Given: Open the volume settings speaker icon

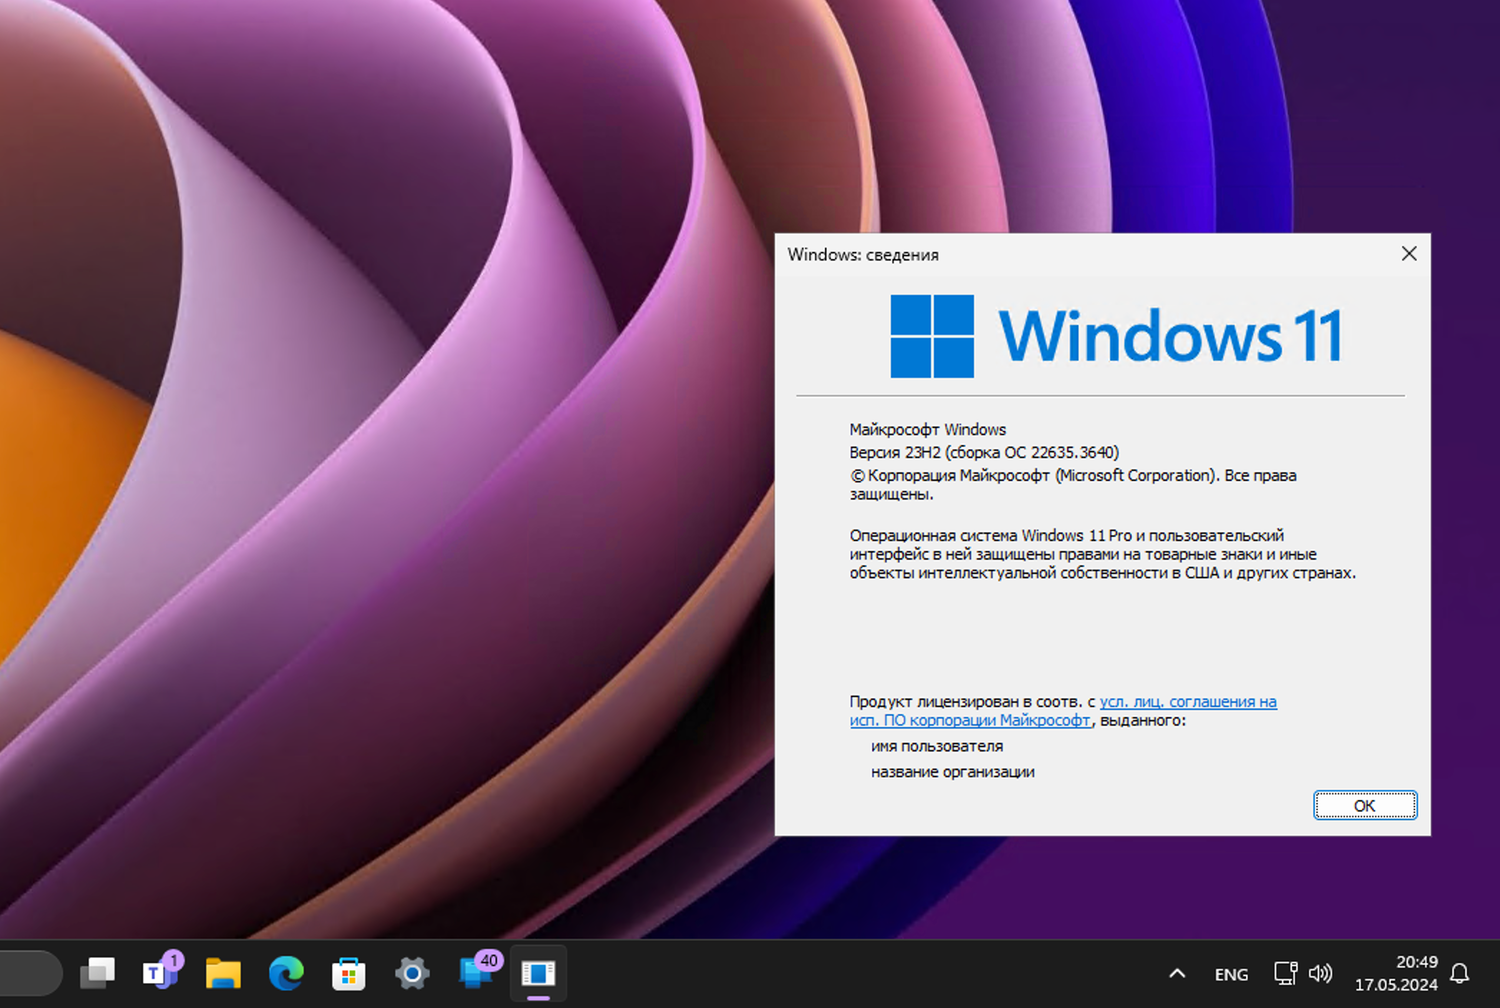Looking at the screenshot, I should point(1321,973).
